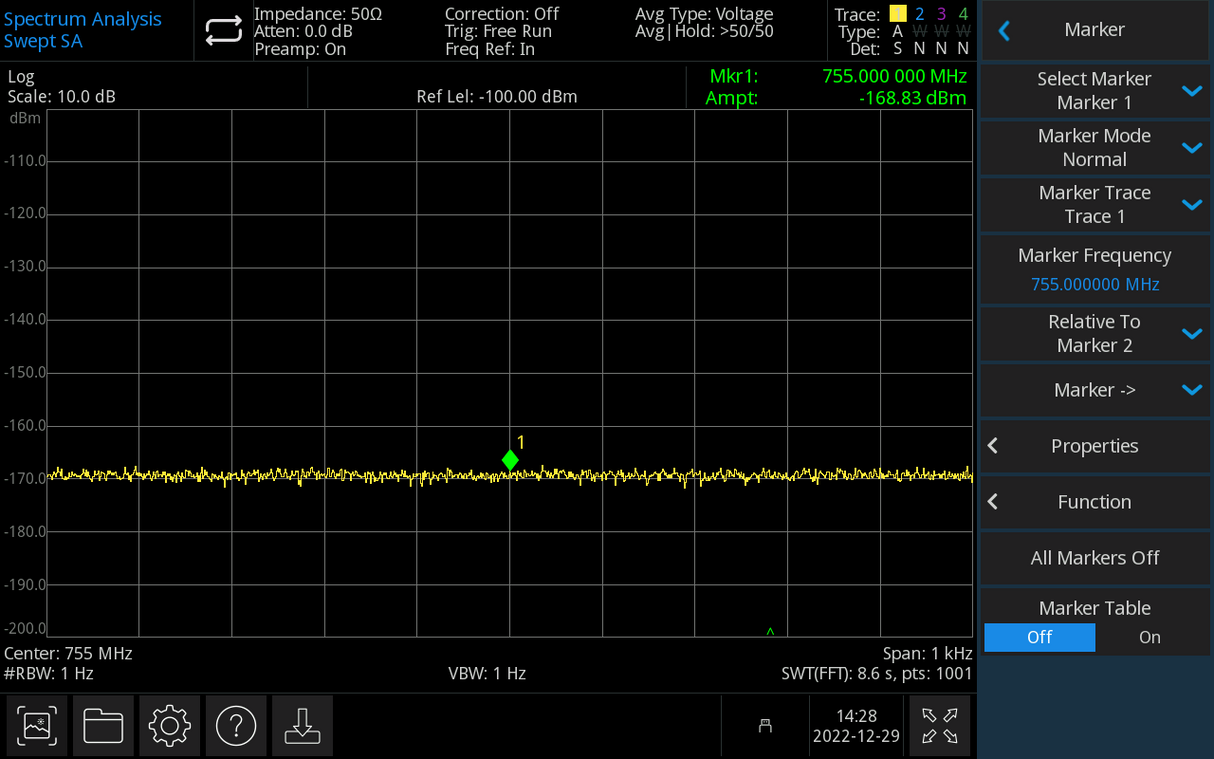Turn the Marker Table On
The width and height of the screenshot is (1214, 759).
[x=1148, y=637]
